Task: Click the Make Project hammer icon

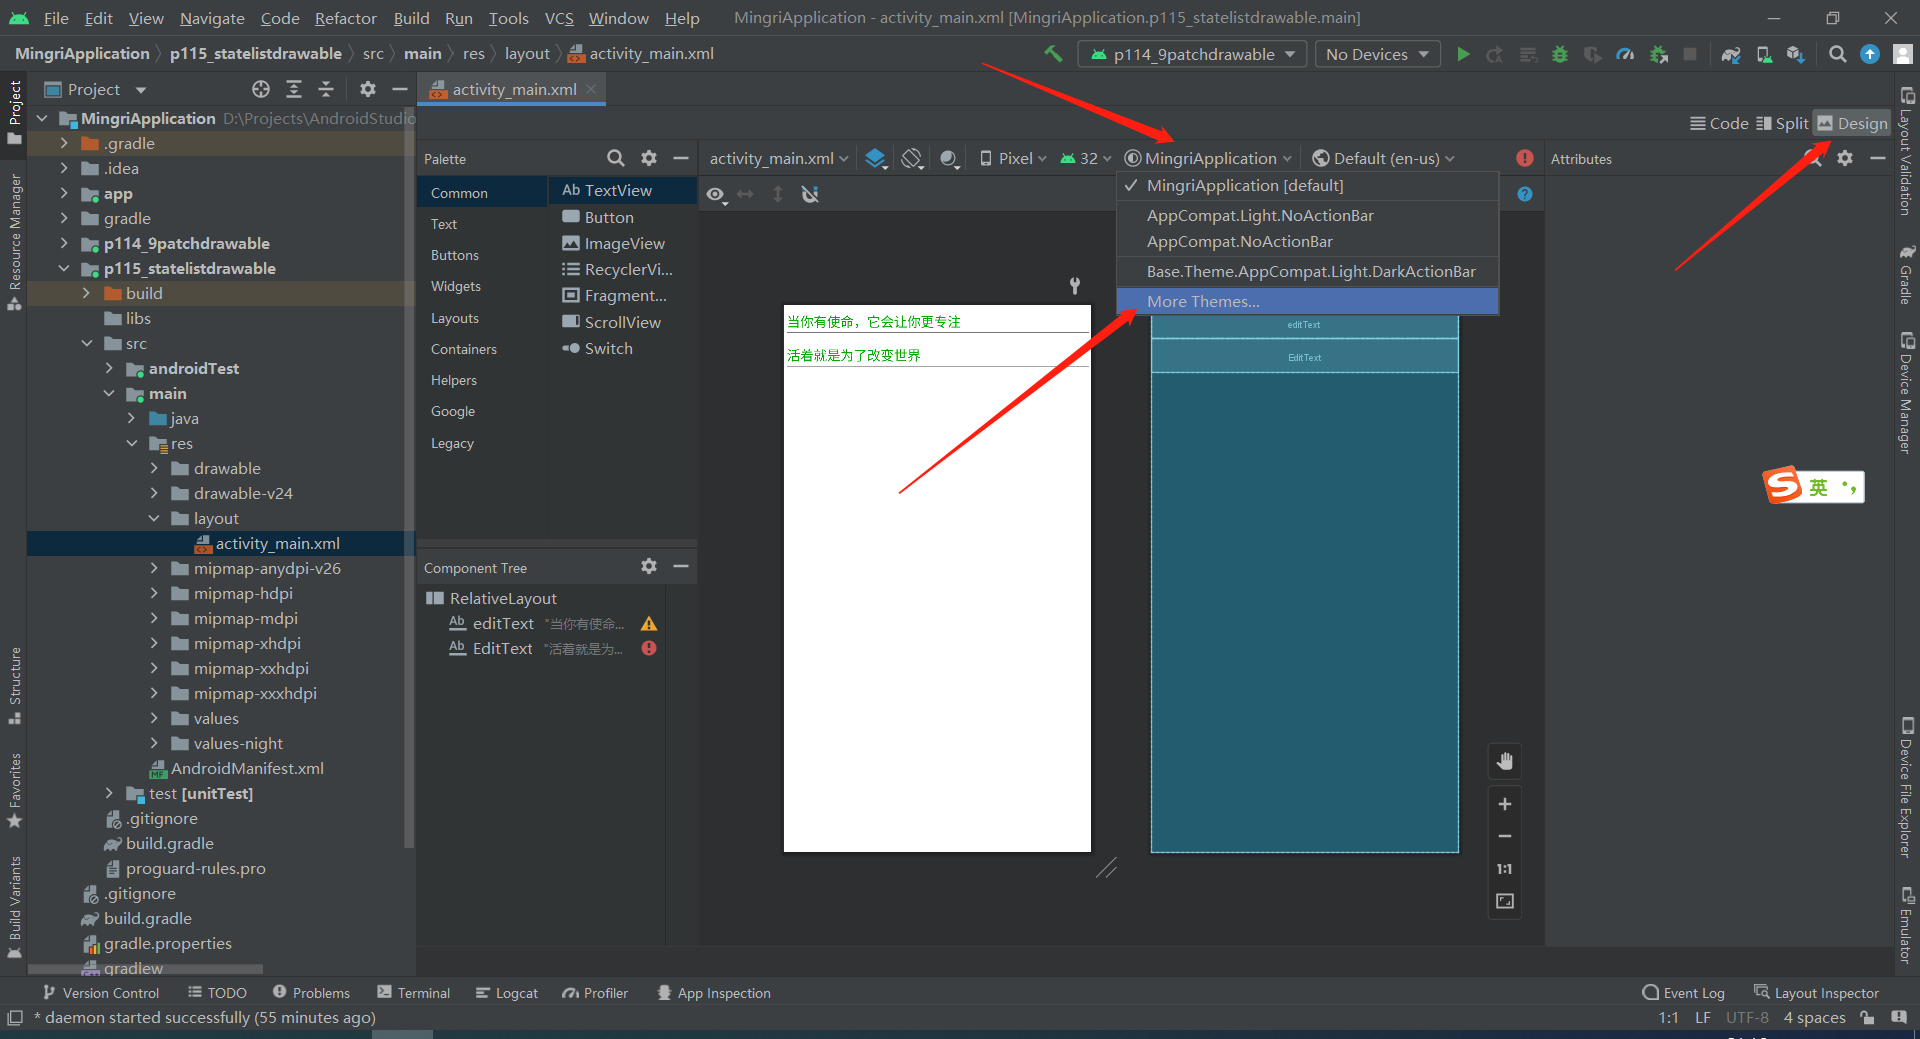Action: coord(1053,54)
